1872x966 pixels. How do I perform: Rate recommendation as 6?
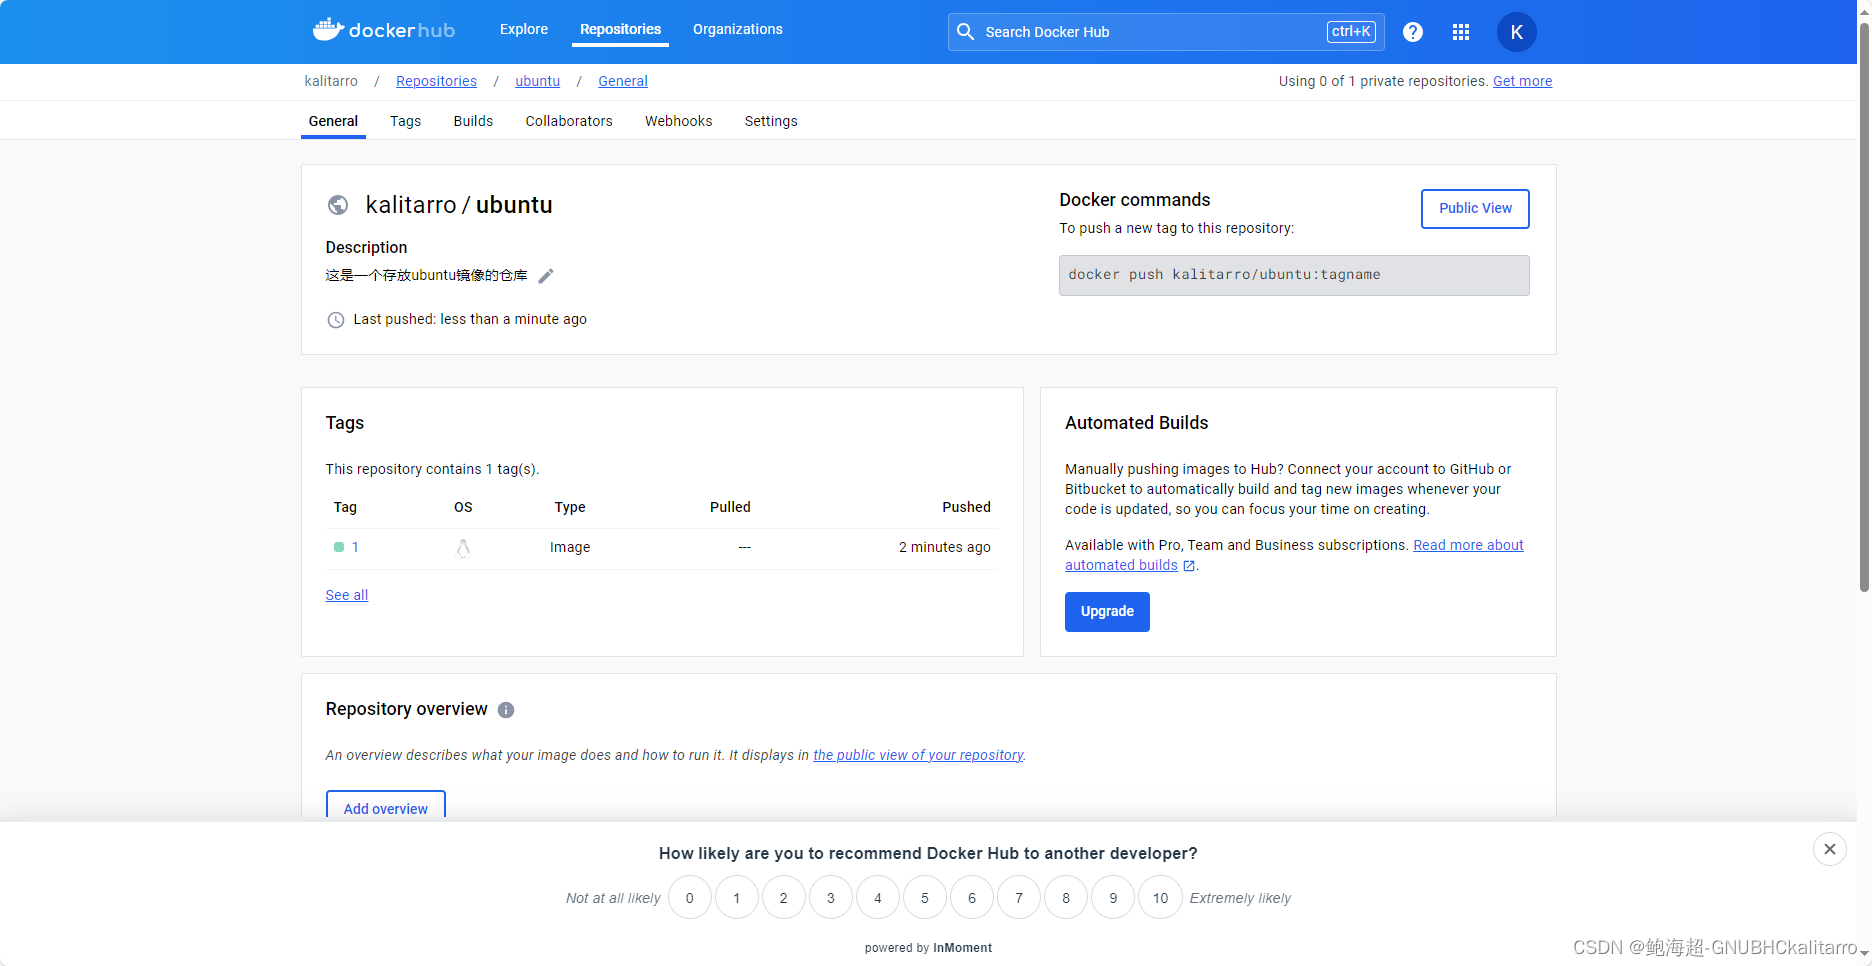[x=972, y=898]
